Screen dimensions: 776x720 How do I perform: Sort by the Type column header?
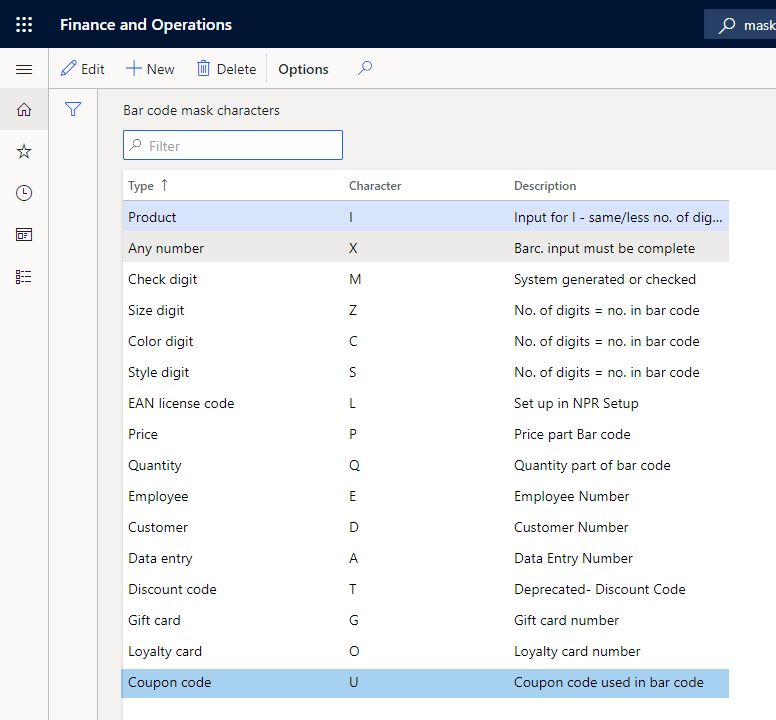point(148,186)
